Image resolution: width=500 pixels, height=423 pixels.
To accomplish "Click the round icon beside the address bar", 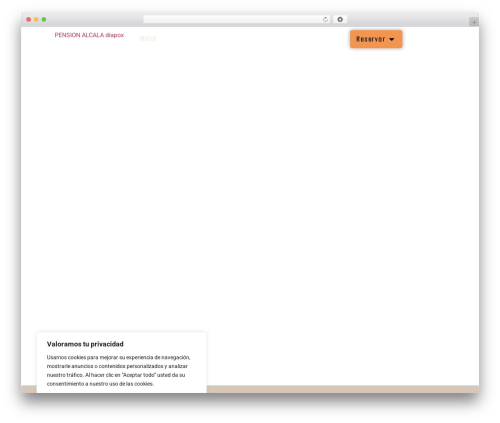I will 340,19.
